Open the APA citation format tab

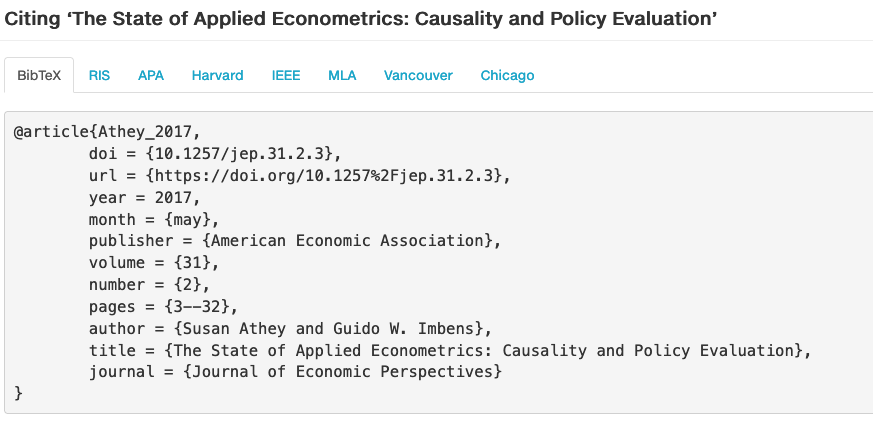coord(151,75)
